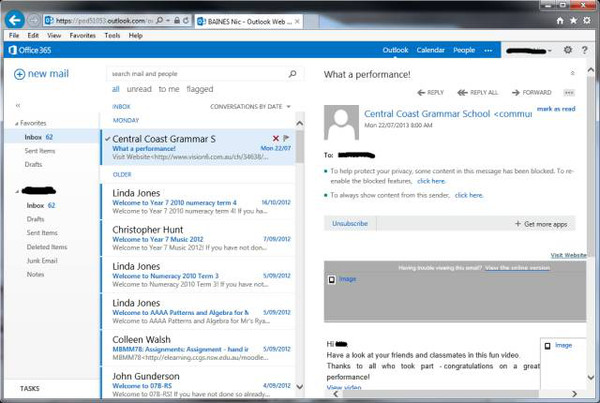Click the new mail plus icon
600x403 pixels.
(x=19, y=74)
